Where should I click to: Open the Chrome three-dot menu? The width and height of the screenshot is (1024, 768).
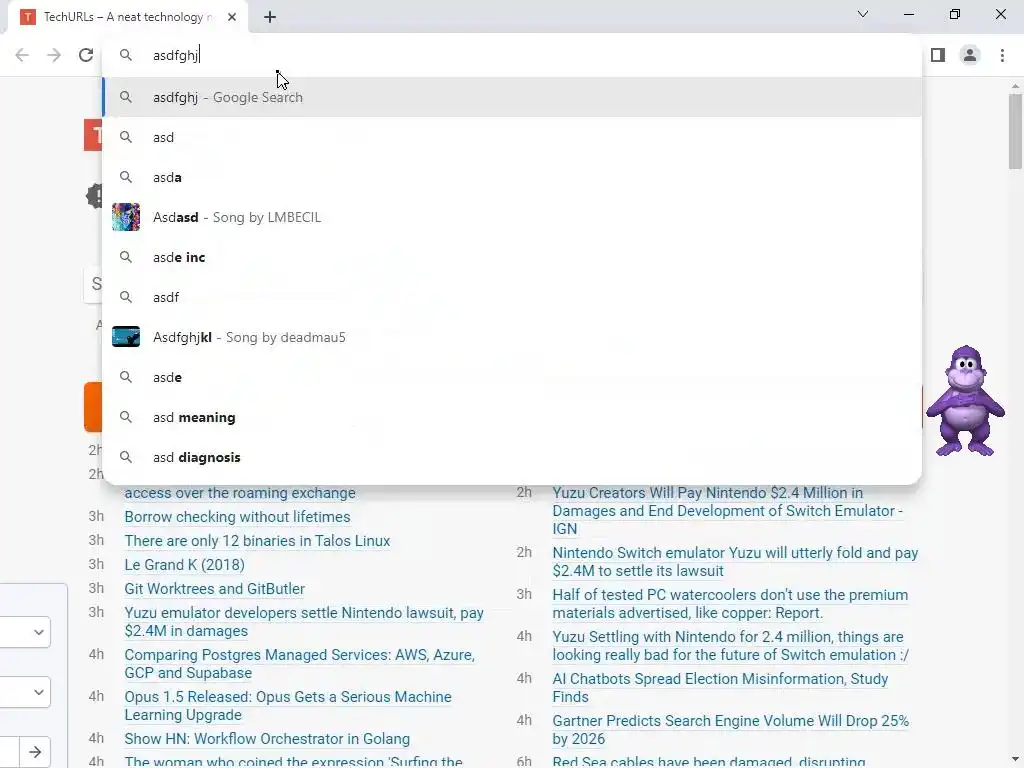pyautogui.click(x=1002, y=55)
